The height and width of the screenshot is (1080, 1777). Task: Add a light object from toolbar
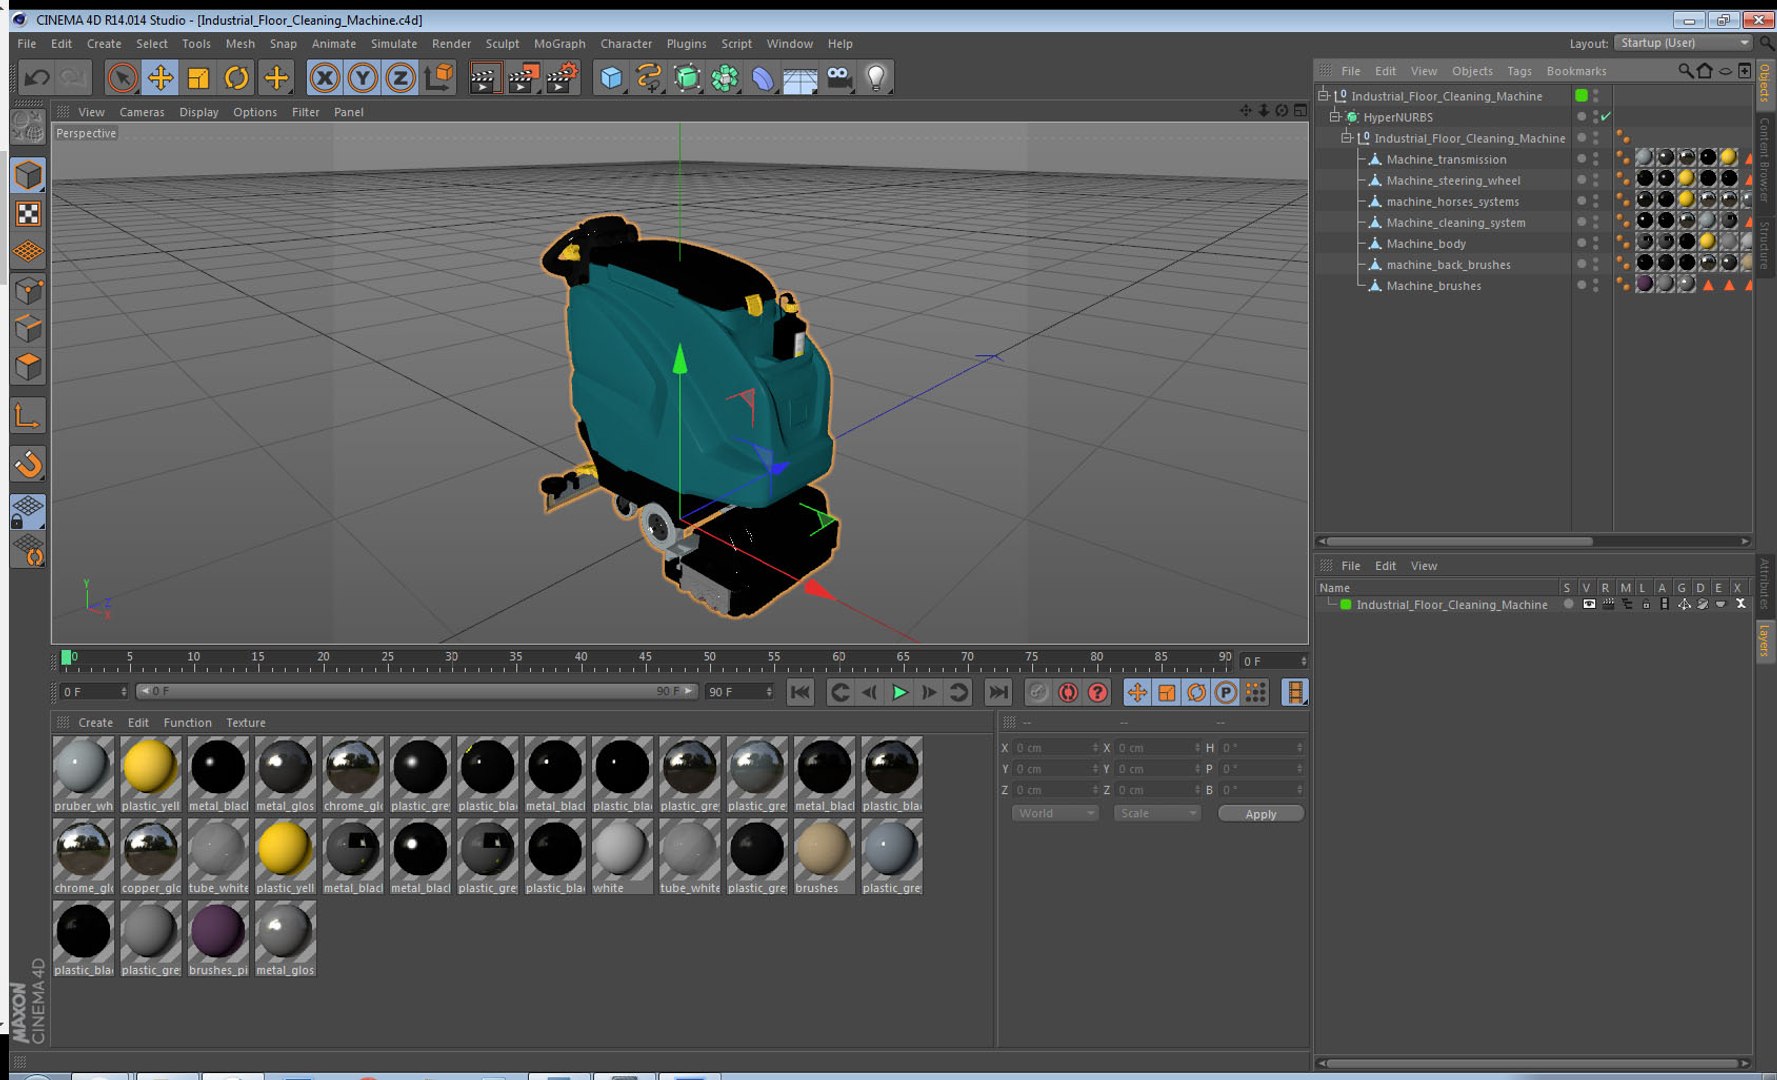[876, 78]
